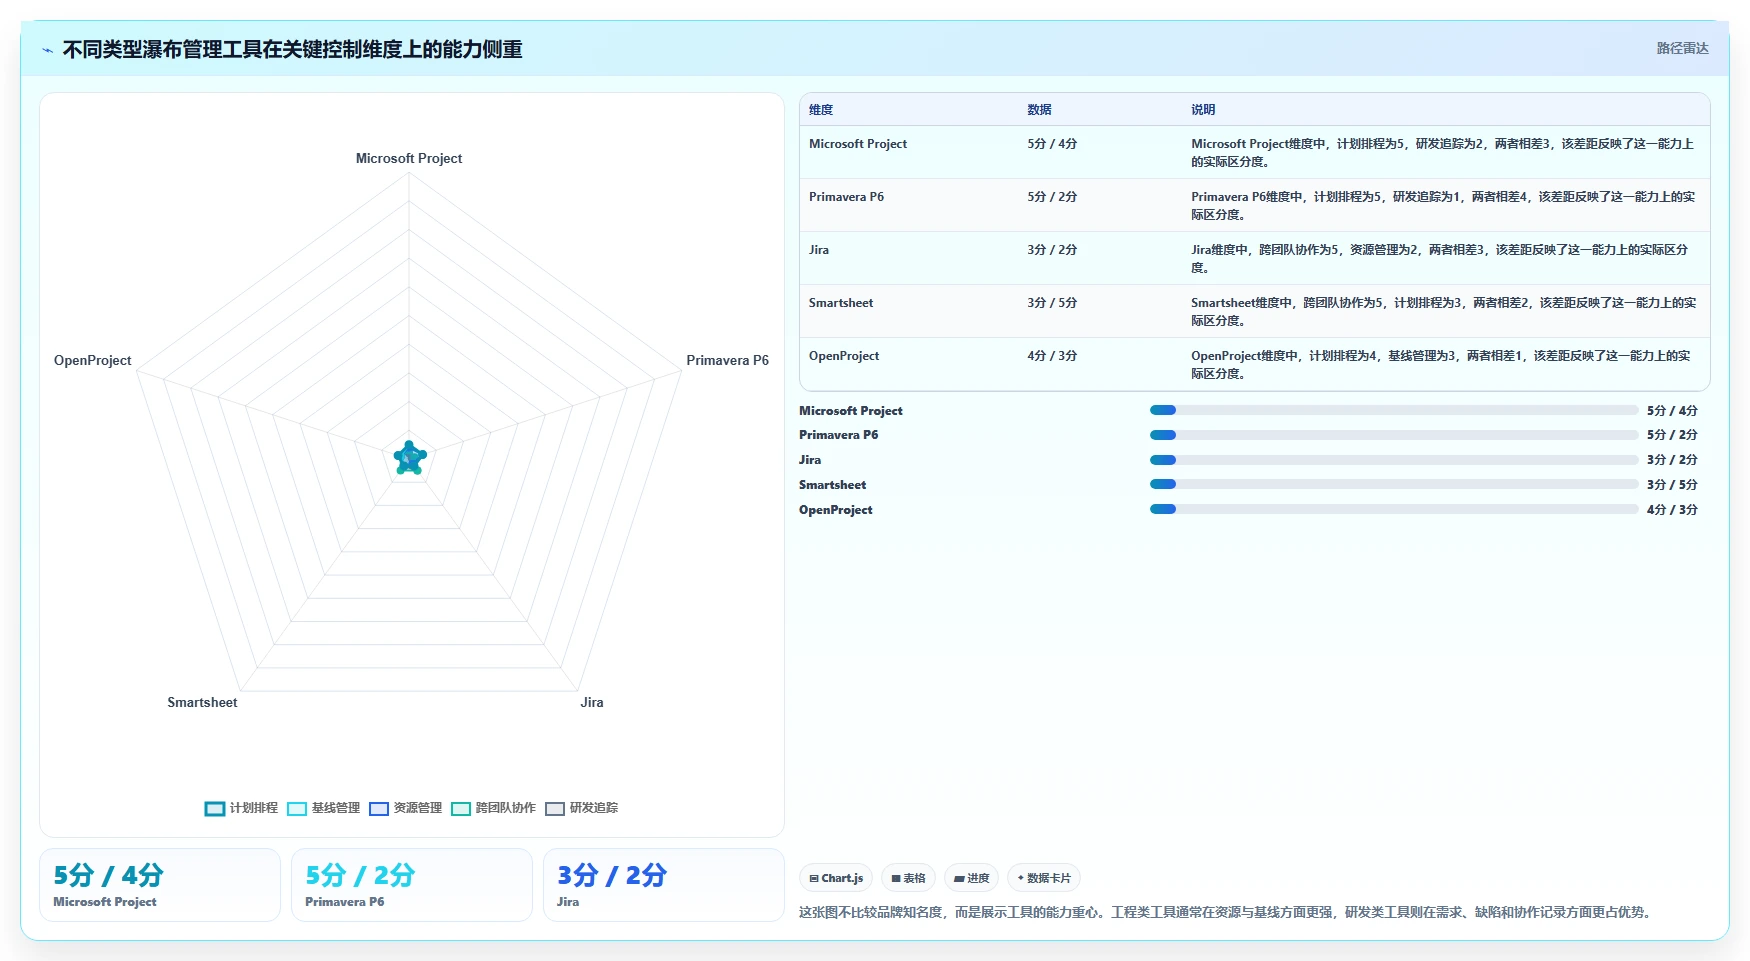
Task: Click the radar data cluster at chart center
Action: [409, 459]
